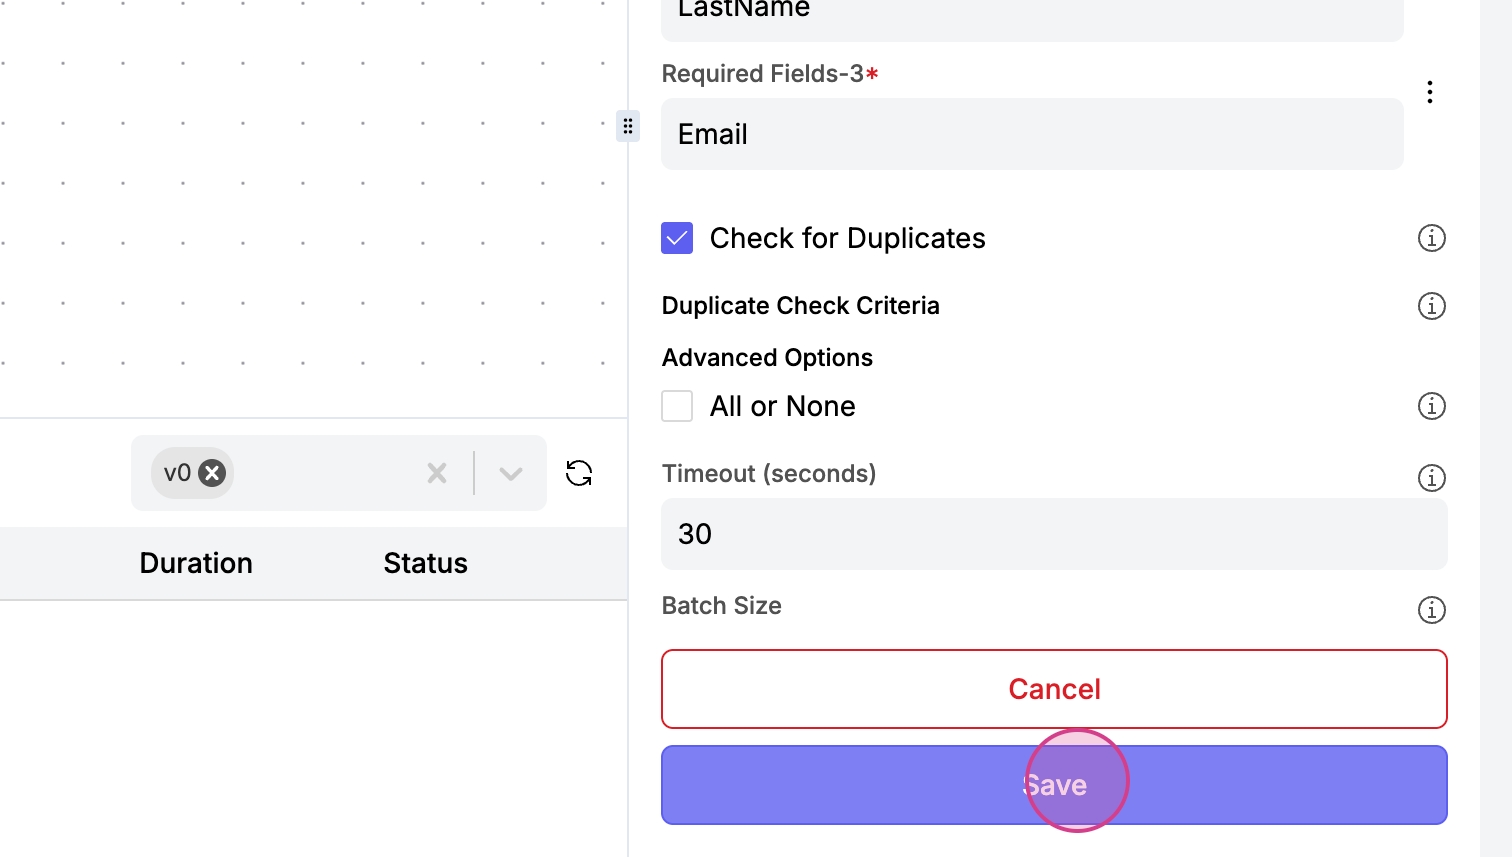
Task: Click info icon for Duplicate Check Criteria
Action: click(1431, 306)
